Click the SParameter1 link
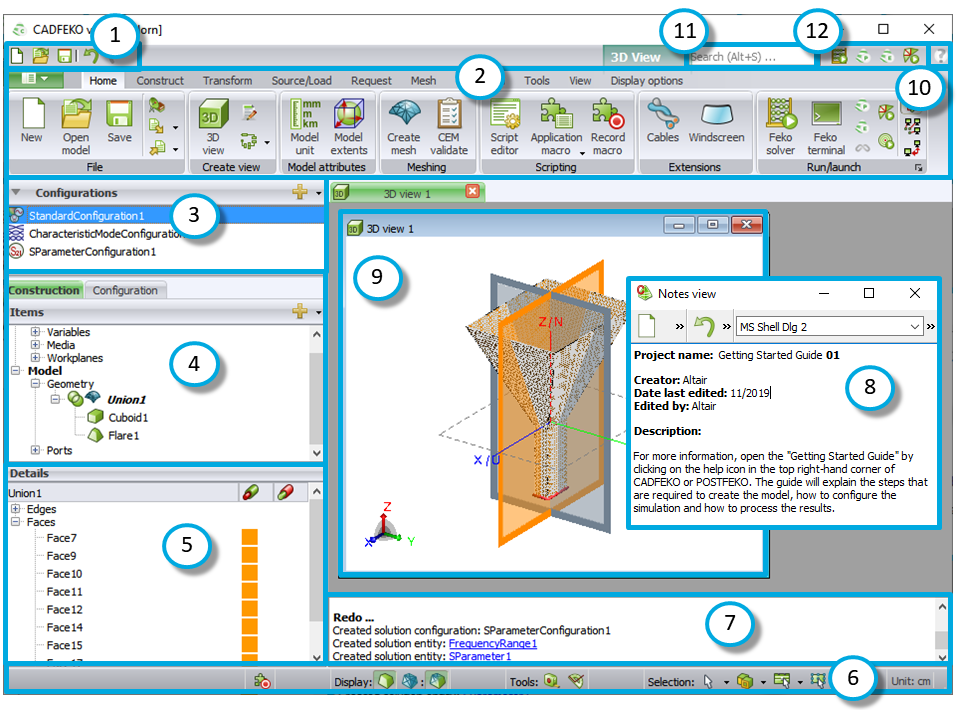This screenshot has height=710, width=958. [x=479, y=656]
